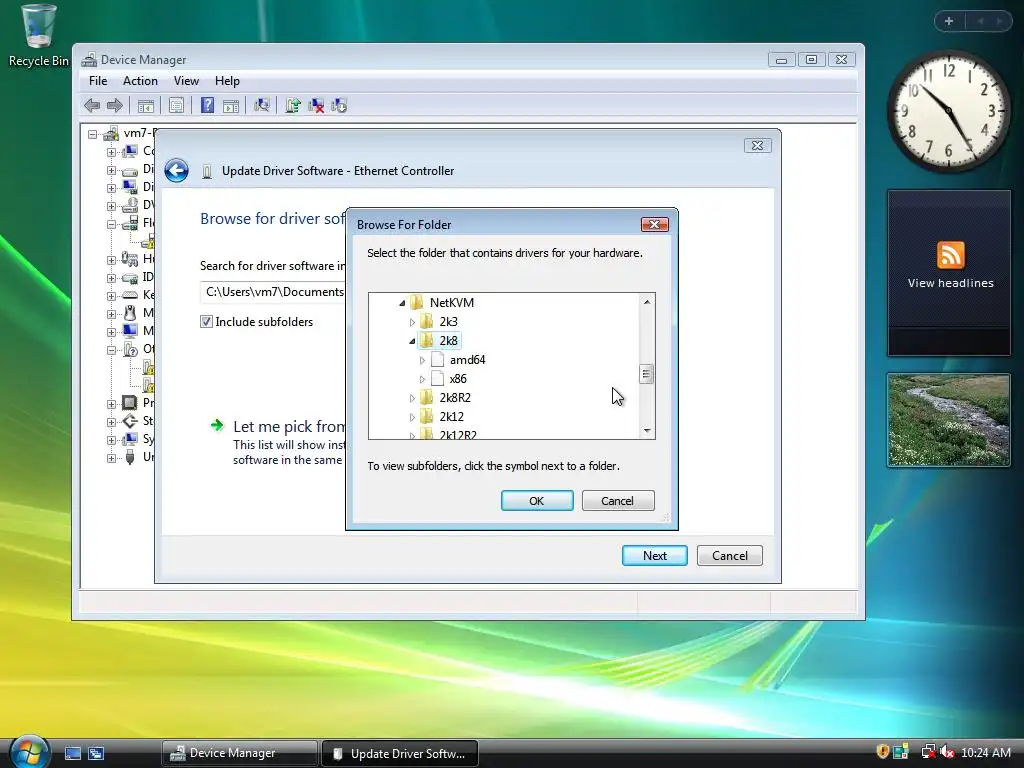Click the blue Help question-mark toolbar icon

tap(207, 105)
